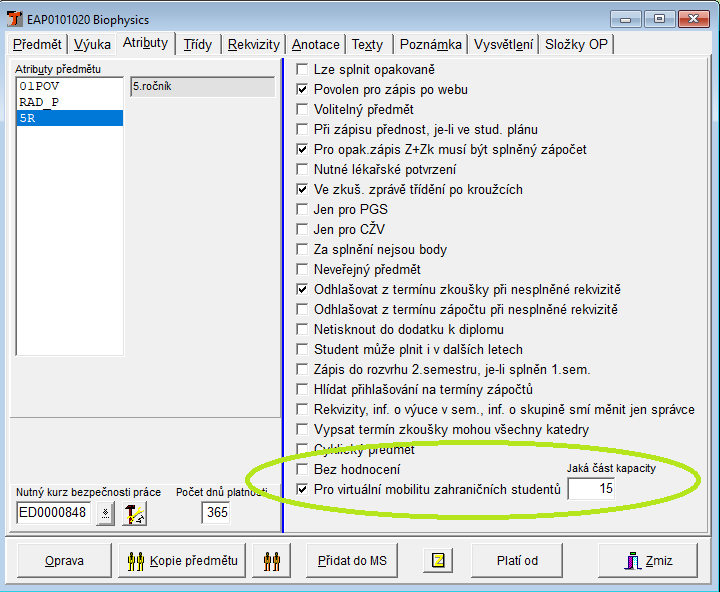The image size is (720, 592).
Task: Click Kopie předmětu copy button
Action: pos(182,561)
